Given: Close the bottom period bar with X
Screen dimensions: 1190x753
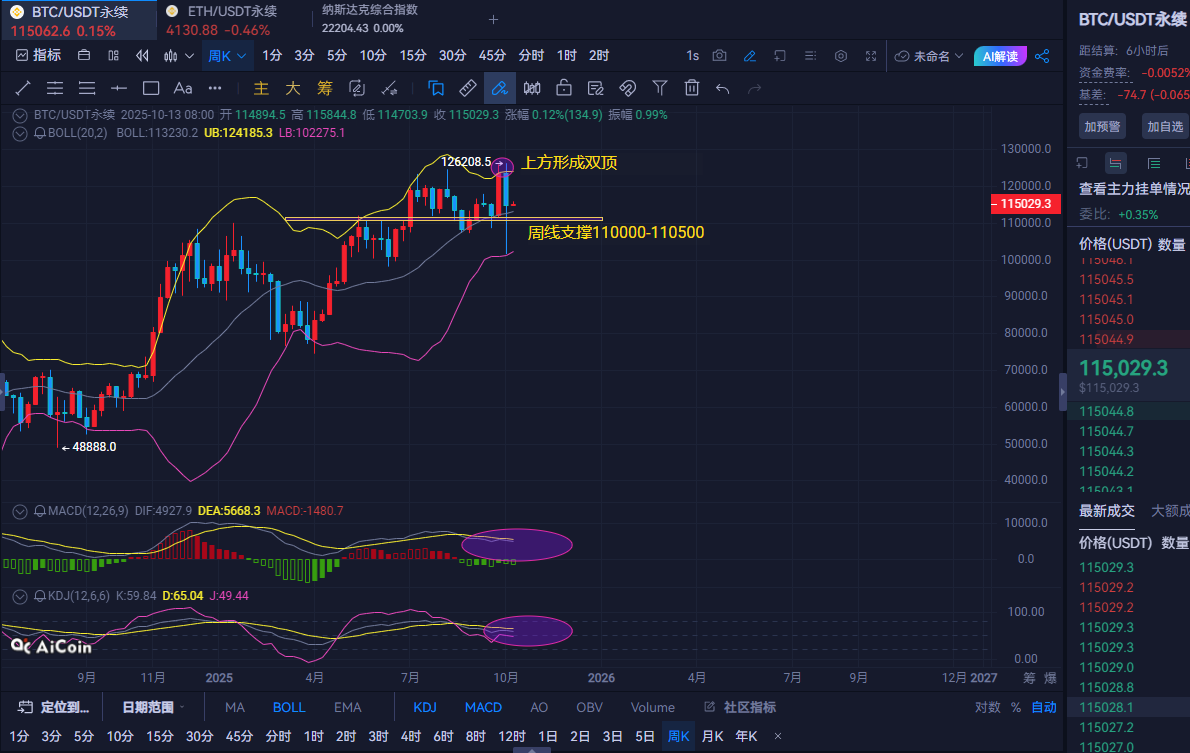Looking at the screenshot, I should click(x=778, y=736).
